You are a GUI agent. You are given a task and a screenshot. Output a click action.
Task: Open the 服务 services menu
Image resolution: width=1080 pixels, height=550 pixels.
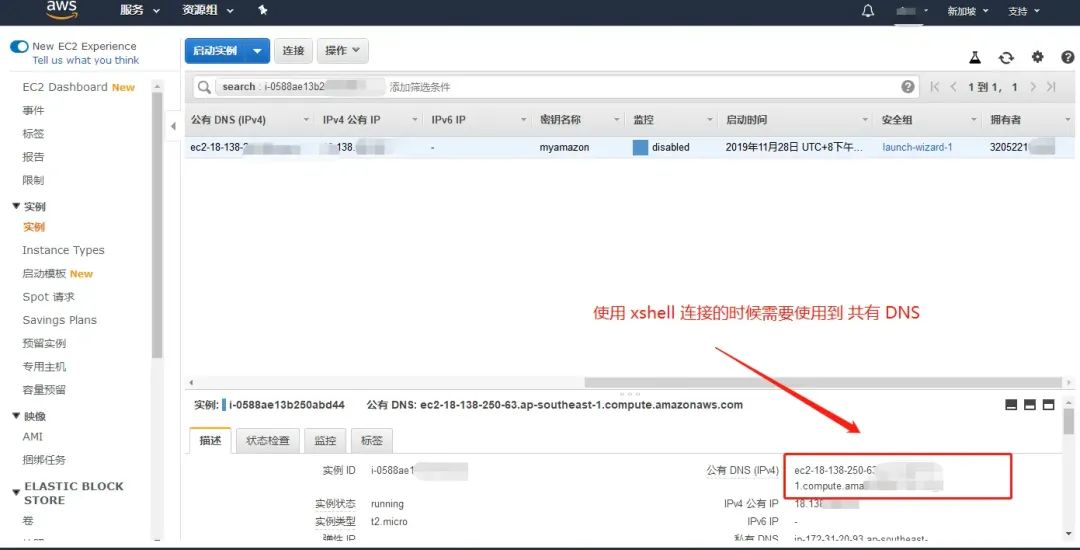click(140, 11)
